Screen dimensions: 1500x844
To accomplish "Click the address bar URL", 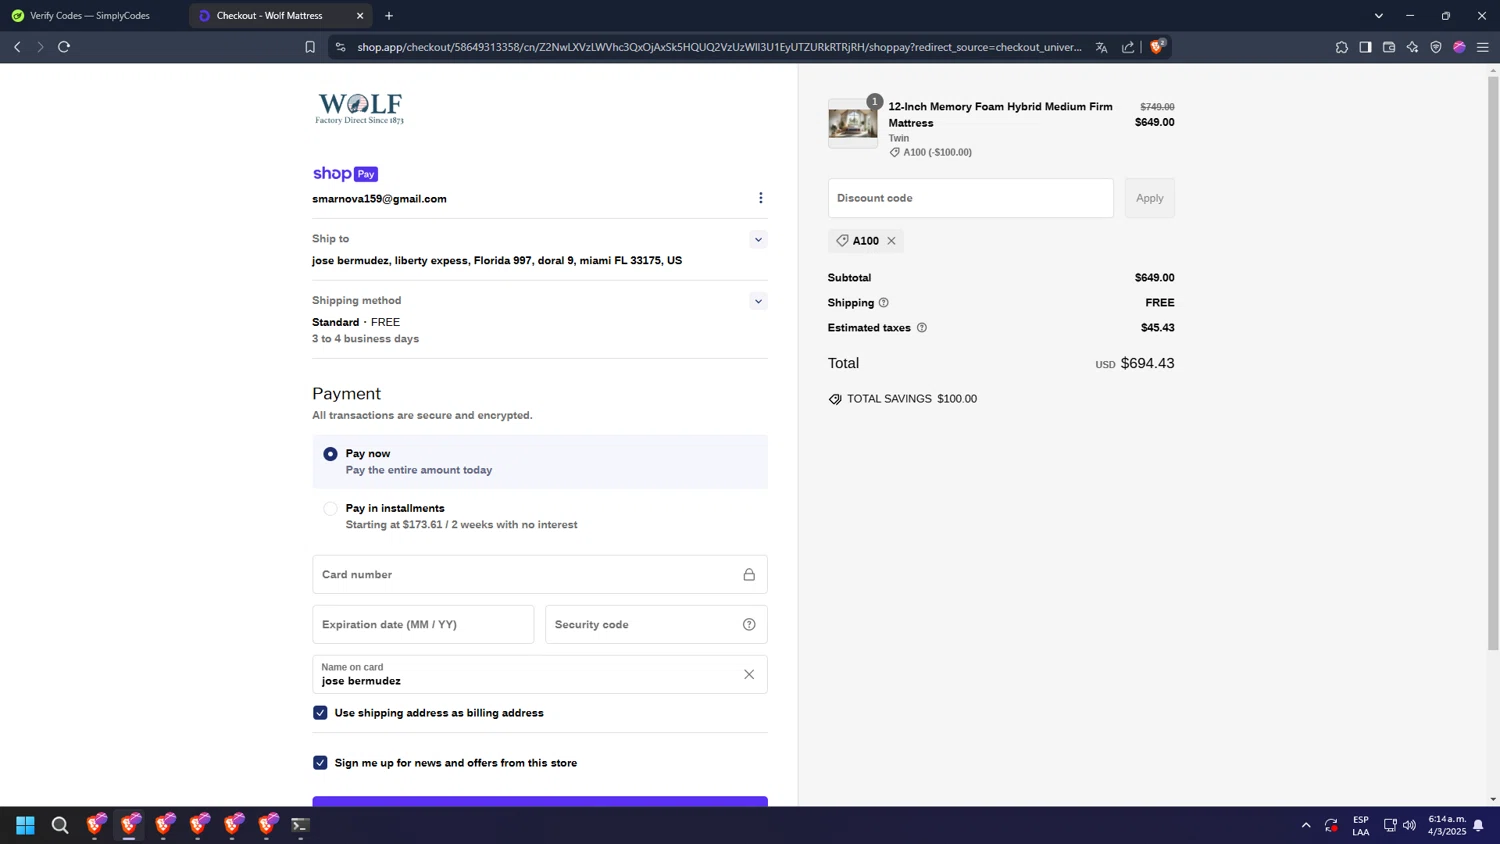I will tap(719, 47).
